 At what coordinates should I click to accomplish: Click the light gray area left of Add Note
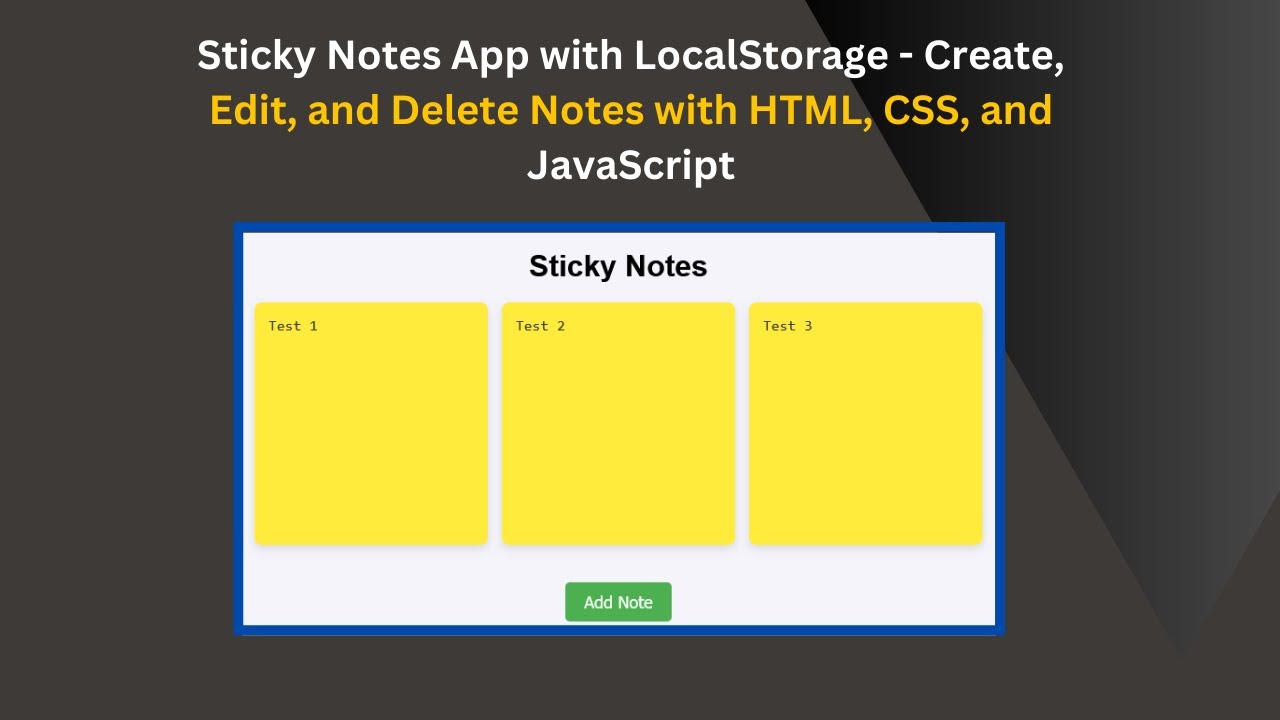coord(400,600)
